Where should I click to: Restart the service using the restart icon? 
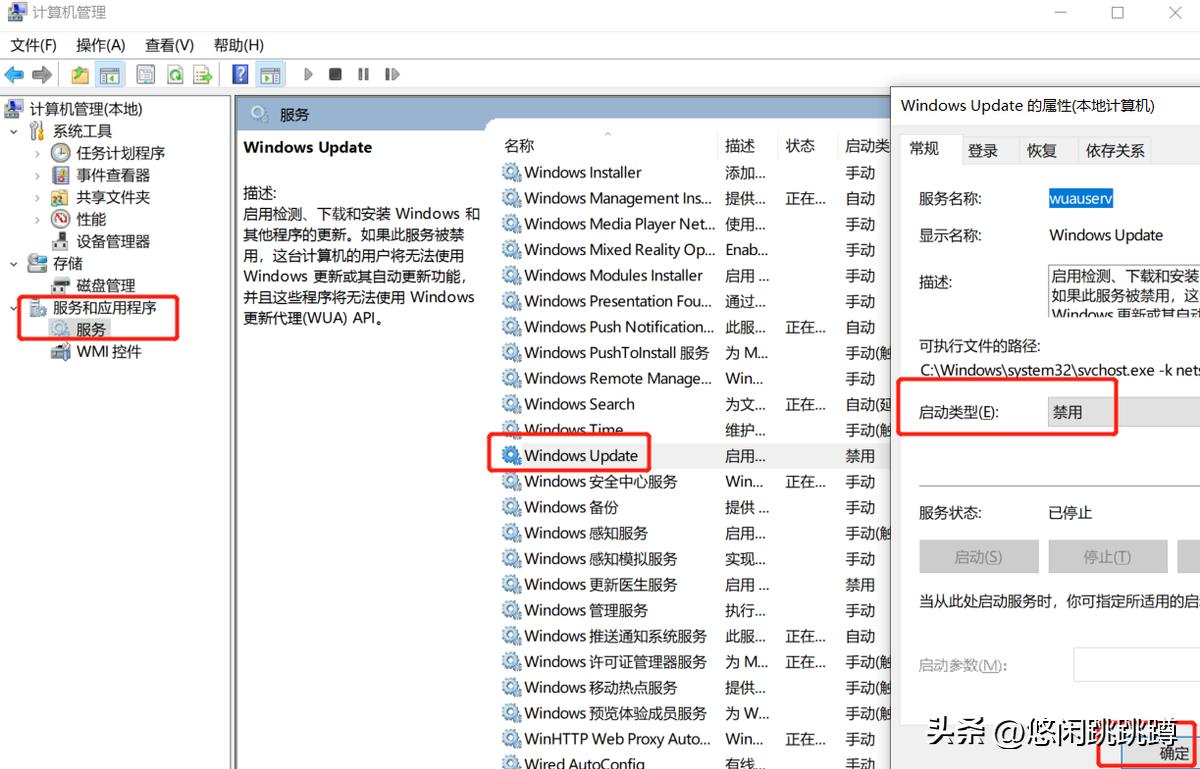point(391,73)
